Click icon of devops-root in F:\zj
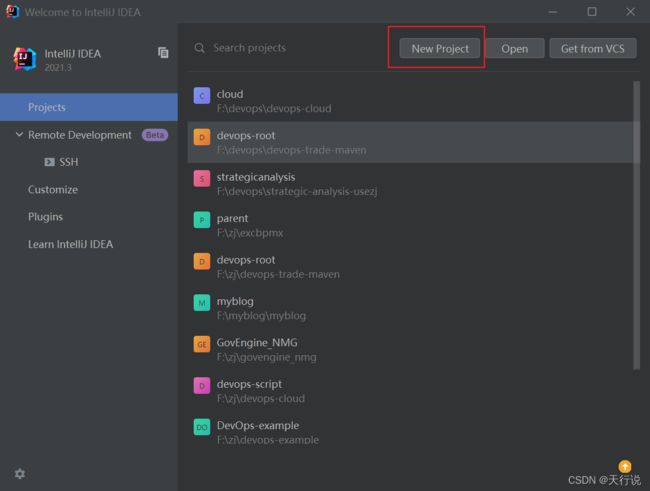Viewport: 650px width, 491px height. 202,261
